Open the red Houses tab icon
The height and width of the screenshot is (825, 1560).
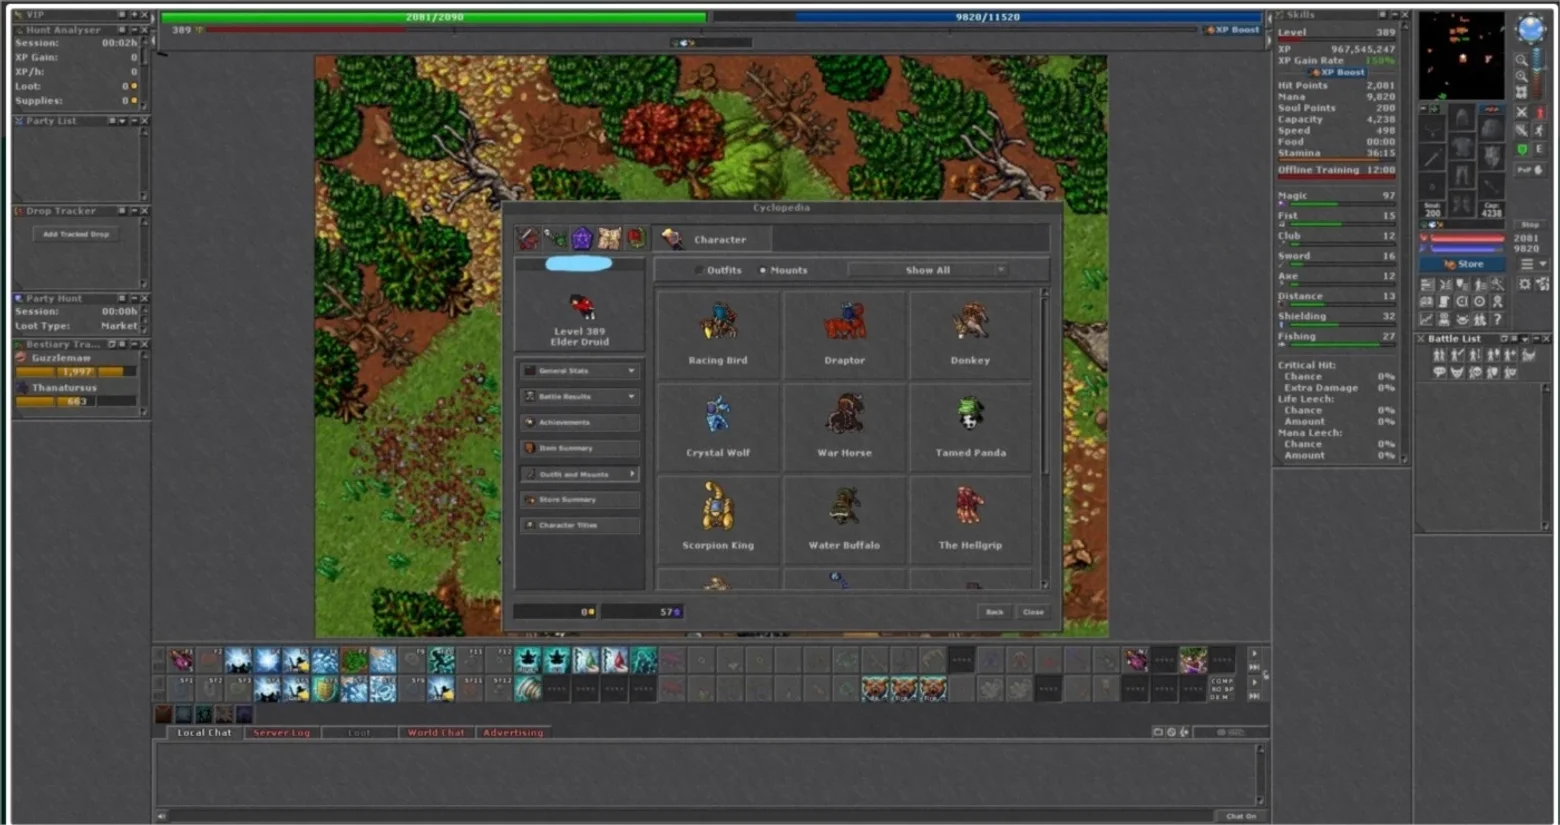coord(635,239)
